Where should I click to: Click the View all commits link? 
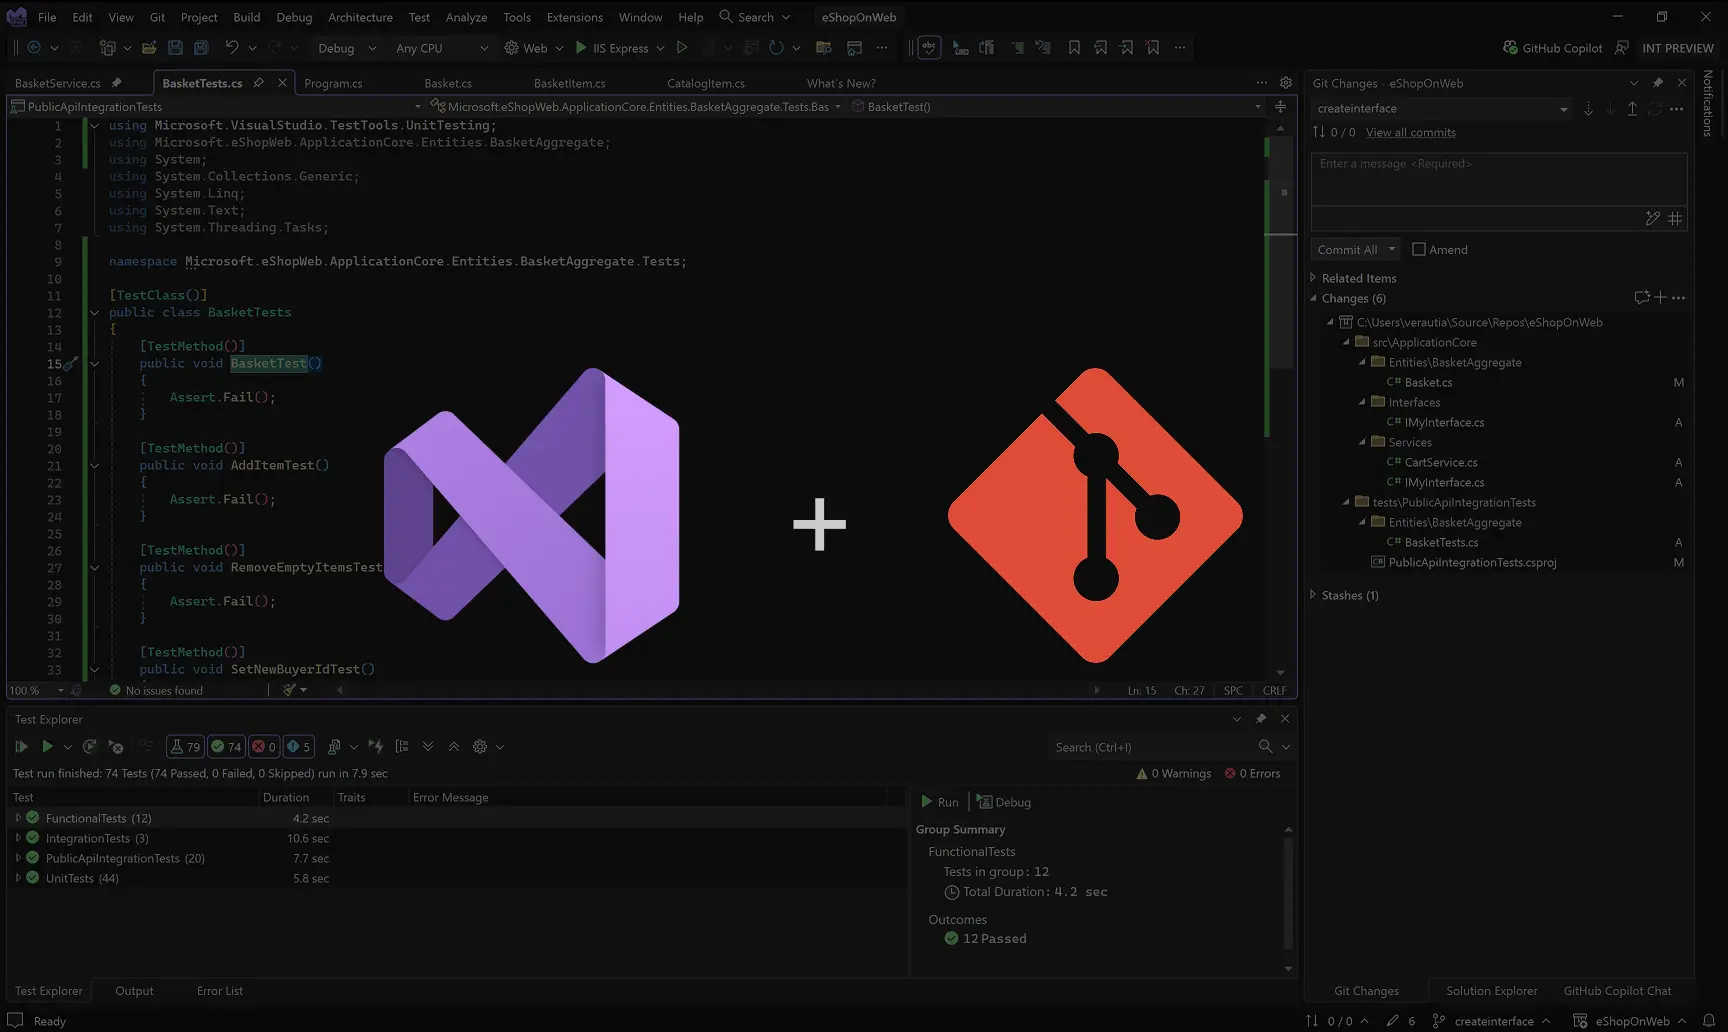coord(1410,132)
